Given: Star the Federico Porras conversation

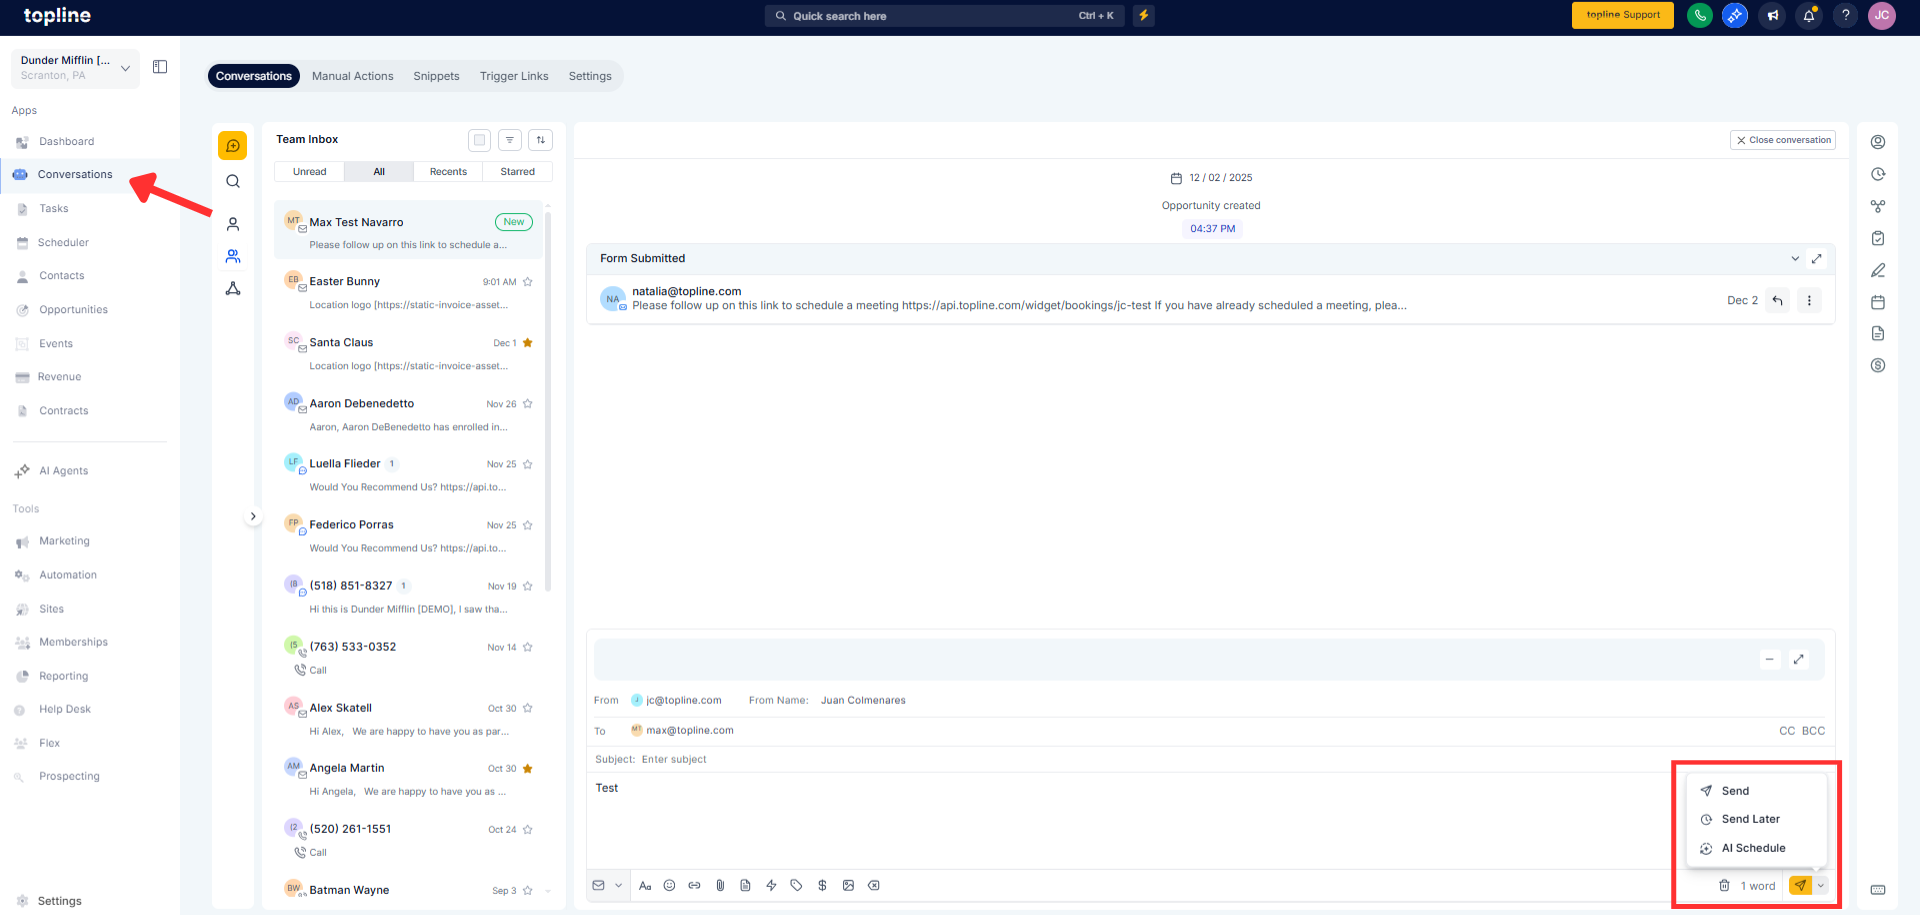Looking at the screenshot, I should tap(528, 526).
